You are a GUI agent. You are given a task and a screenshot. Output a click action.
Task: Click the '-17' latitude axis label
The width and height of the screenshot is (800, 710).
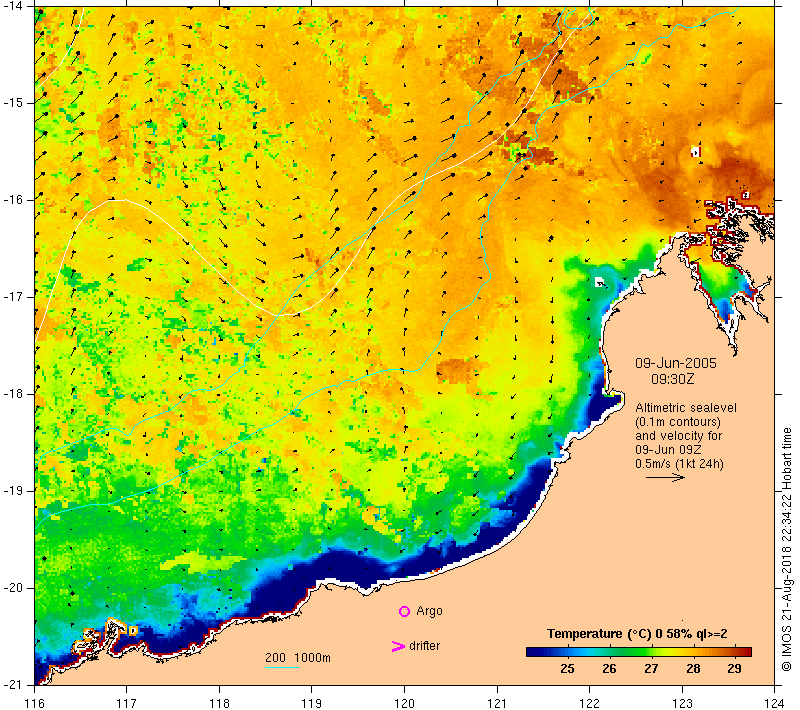click(12, 297)
